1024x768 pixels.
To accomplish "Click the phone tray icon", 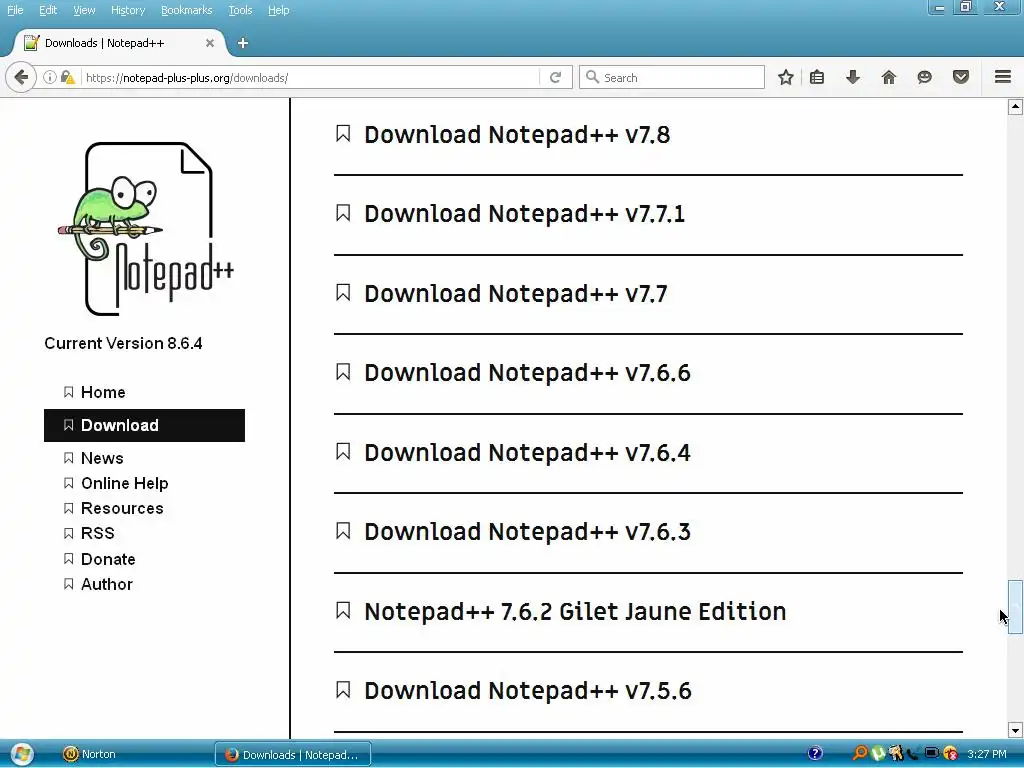I will [x=913, y=754].
